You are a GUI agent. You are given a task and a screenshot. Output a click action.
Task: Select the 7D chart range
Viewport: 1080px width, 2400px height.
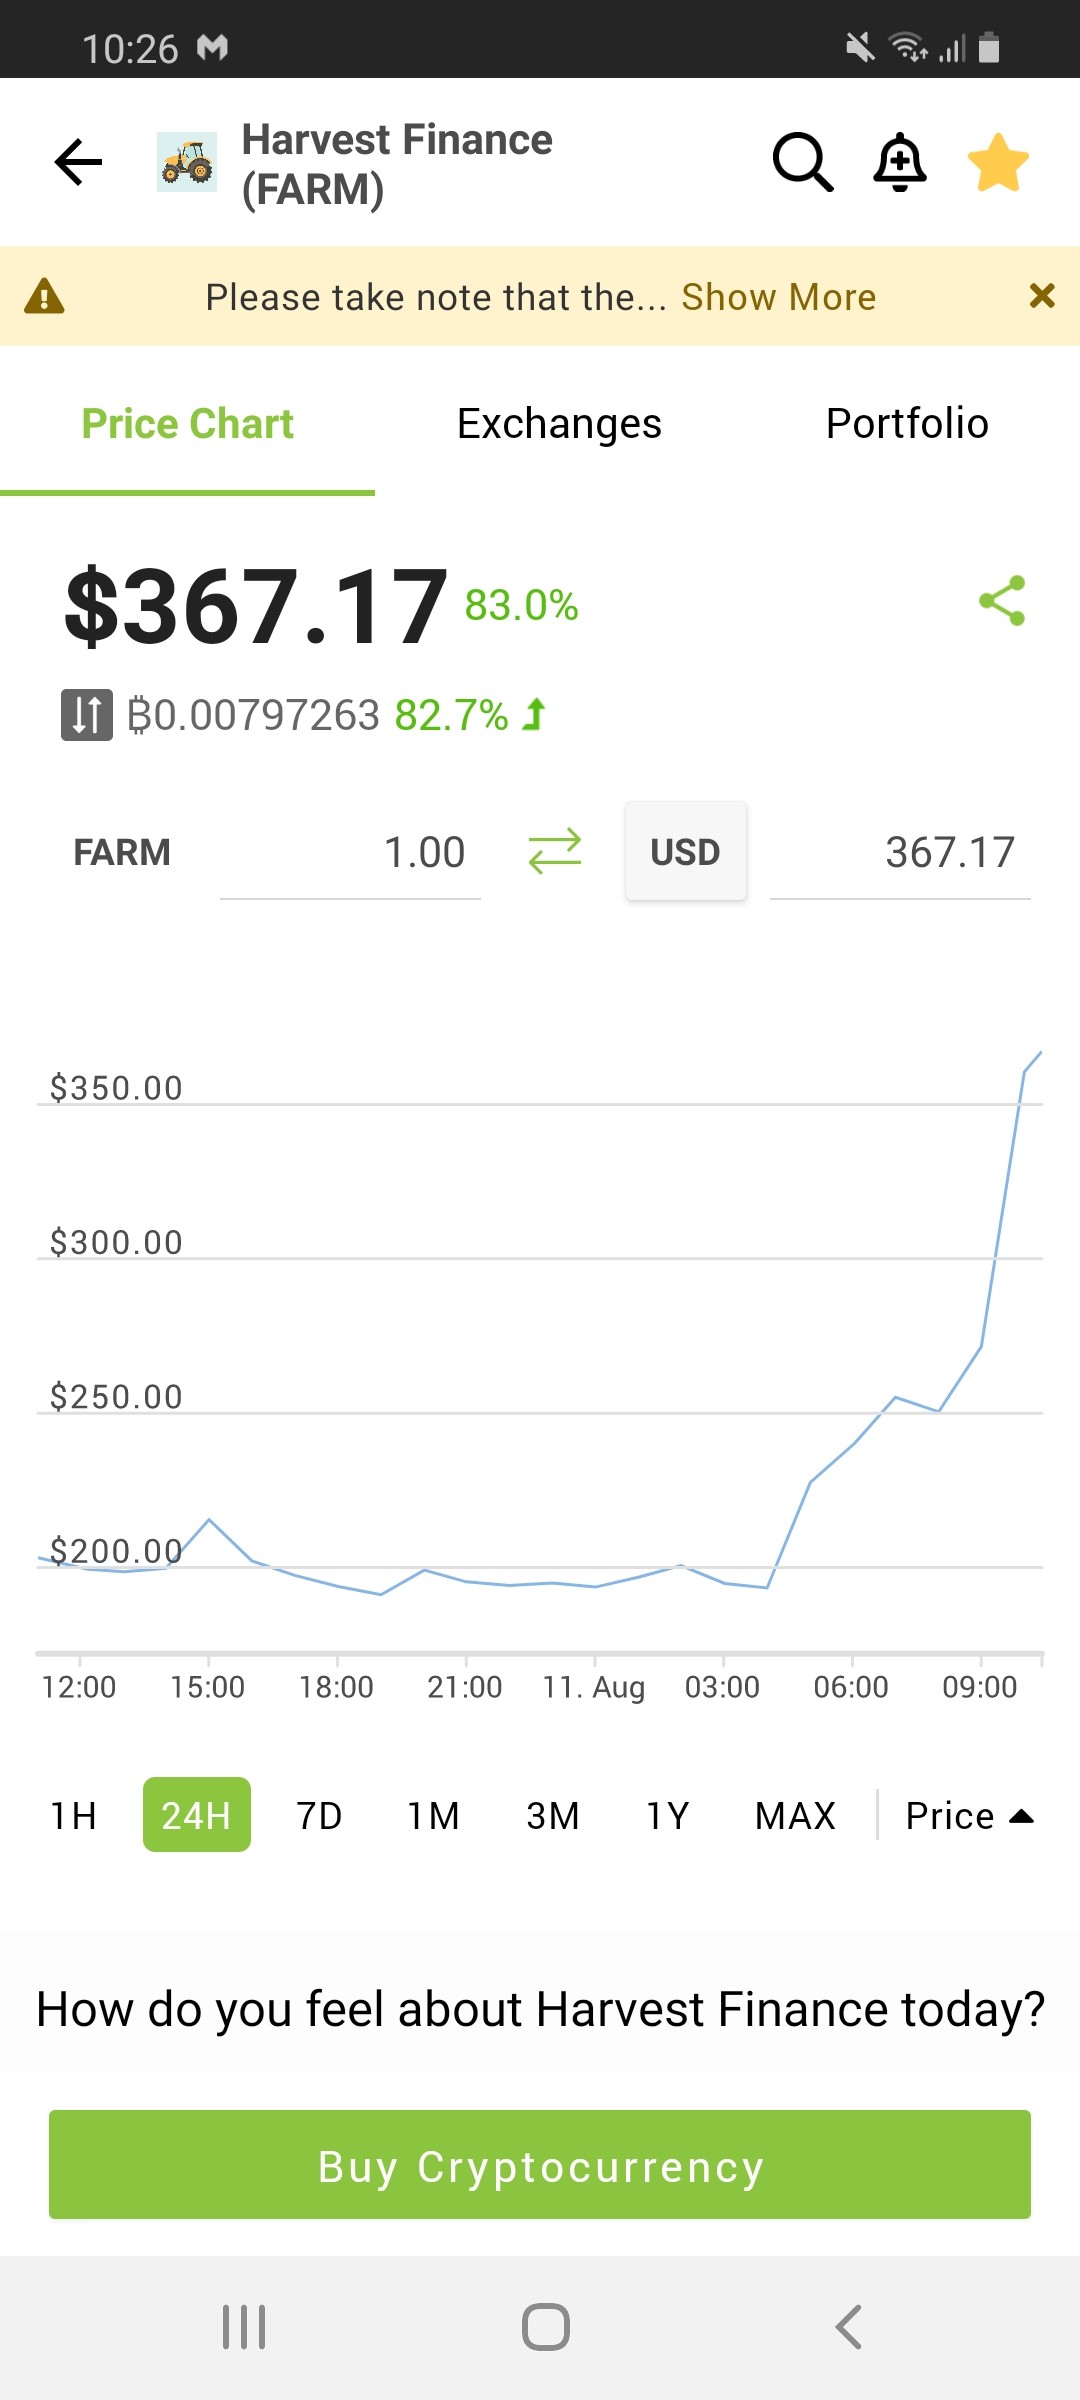coord(319,1815)
